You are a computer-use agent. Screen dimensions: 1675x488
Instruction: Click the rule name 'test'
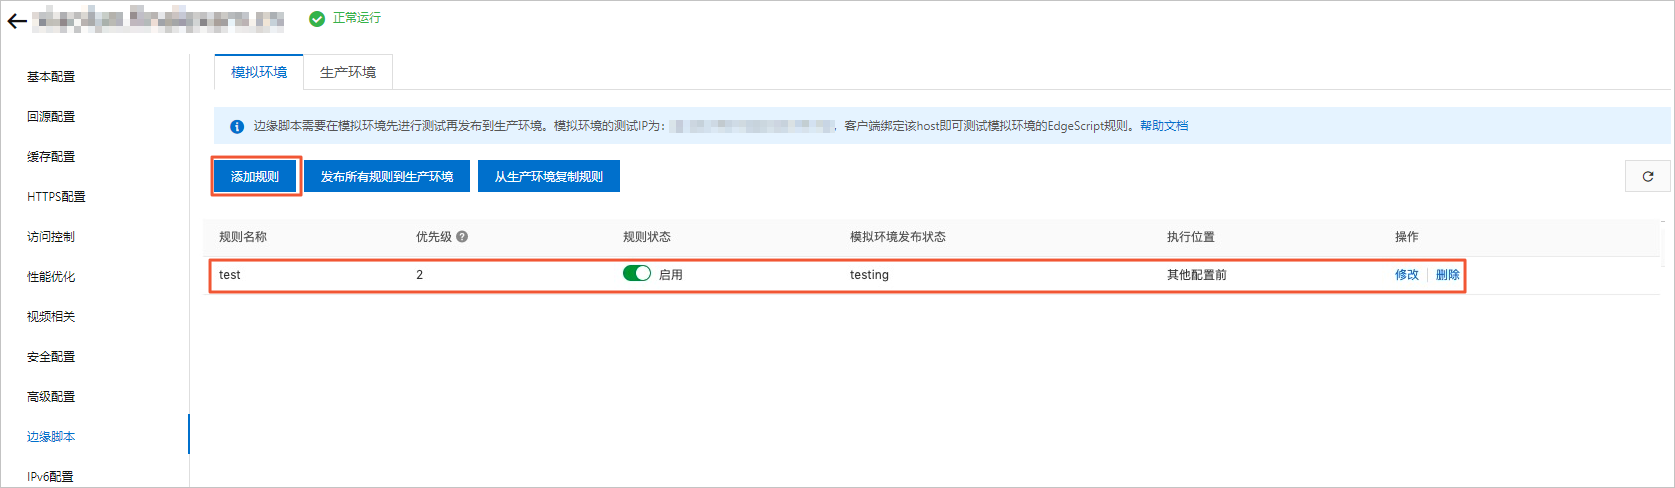230,274
